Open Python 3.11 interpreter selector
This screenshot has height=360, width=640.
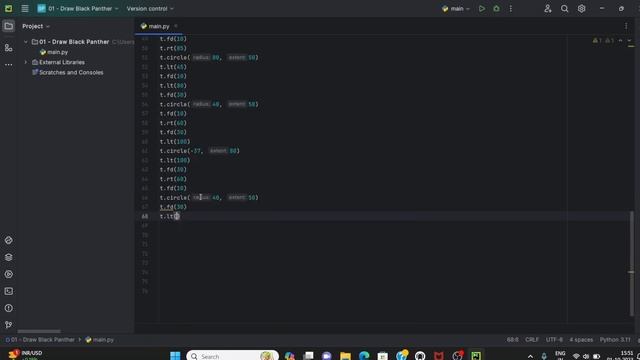[x=615, y=340]
